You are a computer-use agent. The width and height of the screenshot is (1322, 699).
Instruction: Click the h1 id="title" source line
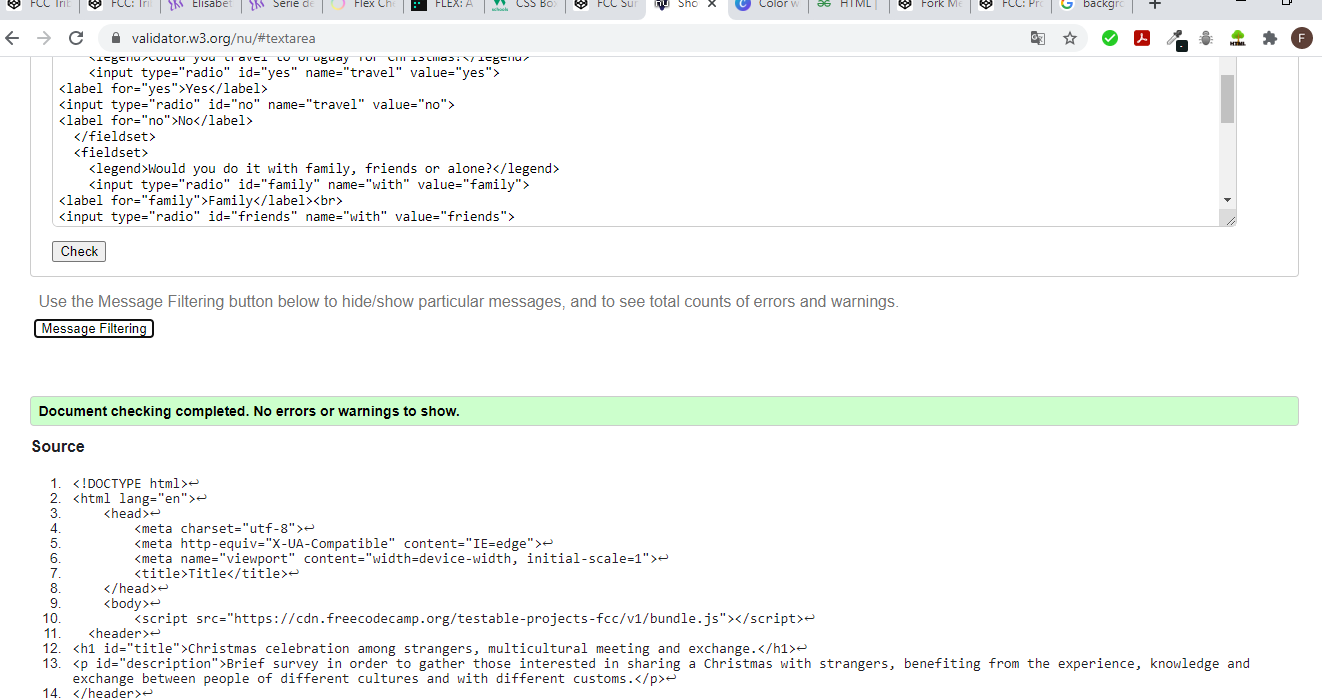pos(439,648)
